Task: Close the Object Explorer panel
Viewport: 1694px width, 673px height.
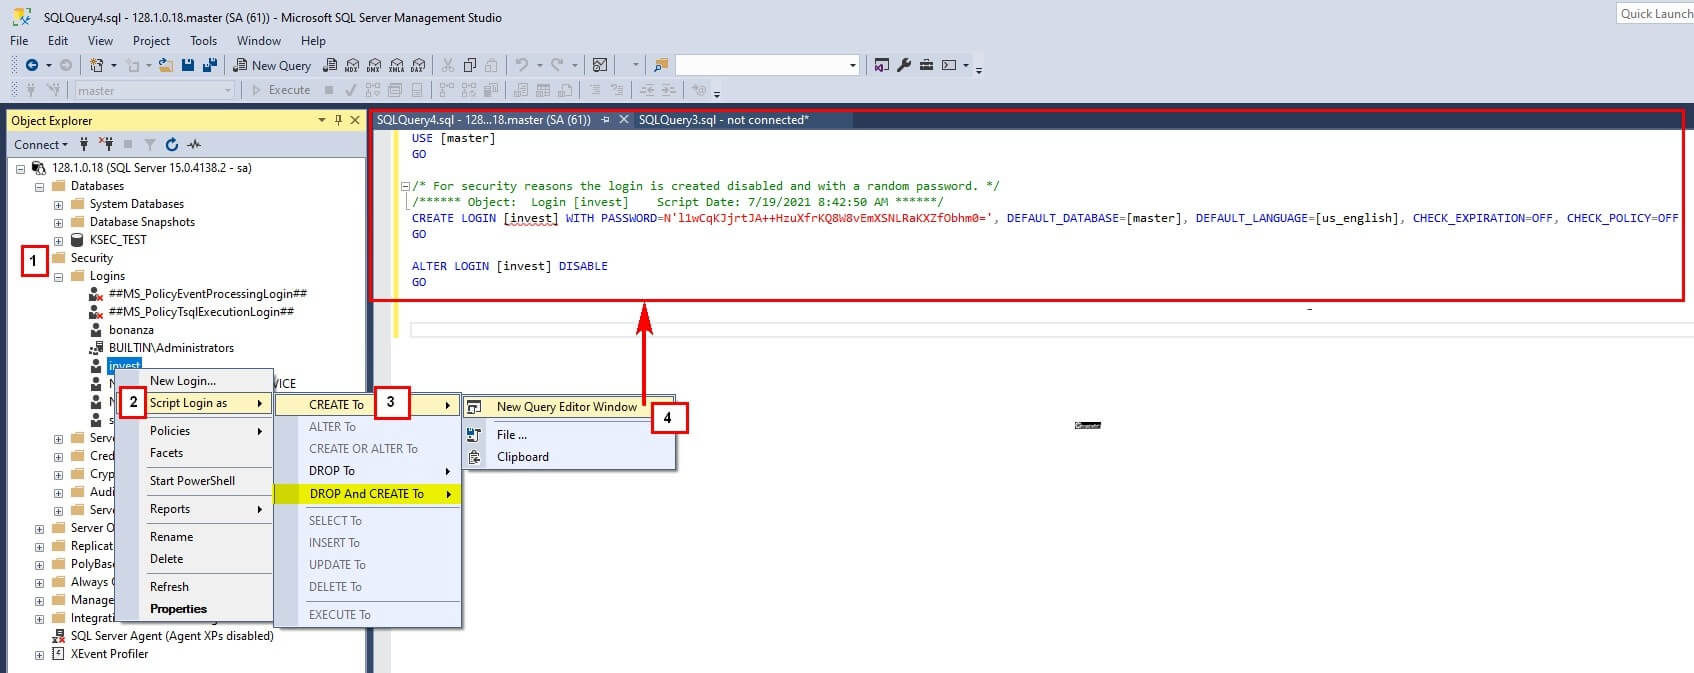Action: (355, 120)
